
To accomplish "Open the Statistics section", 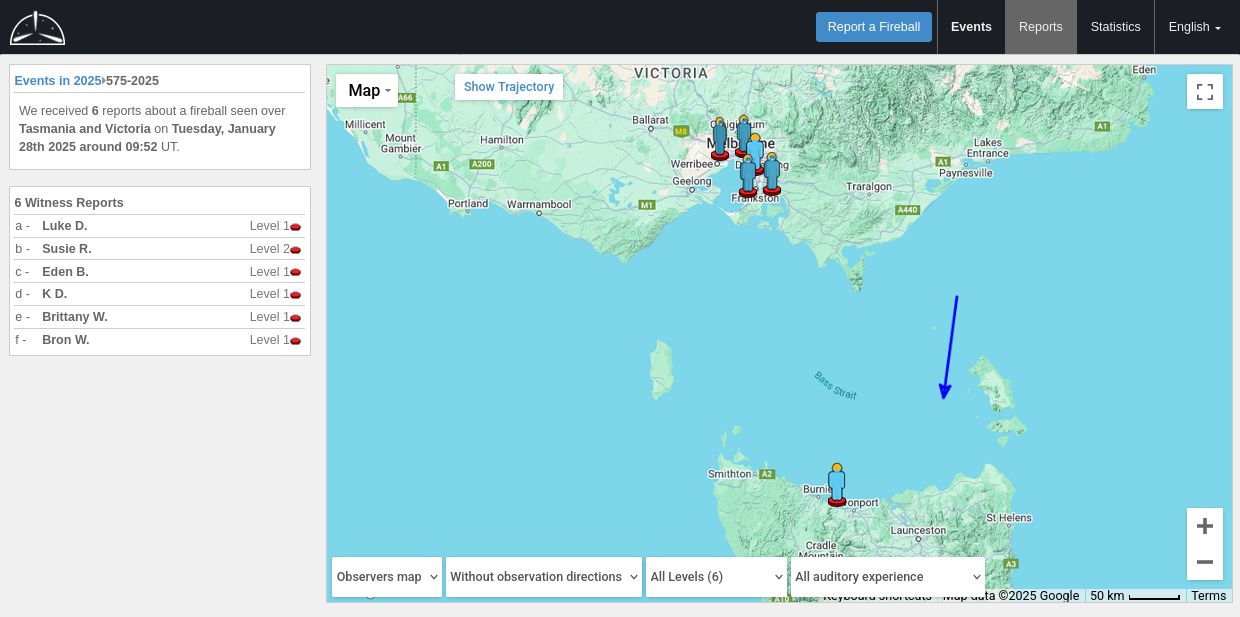I will pyautogui.click(x=1115, y=27).
